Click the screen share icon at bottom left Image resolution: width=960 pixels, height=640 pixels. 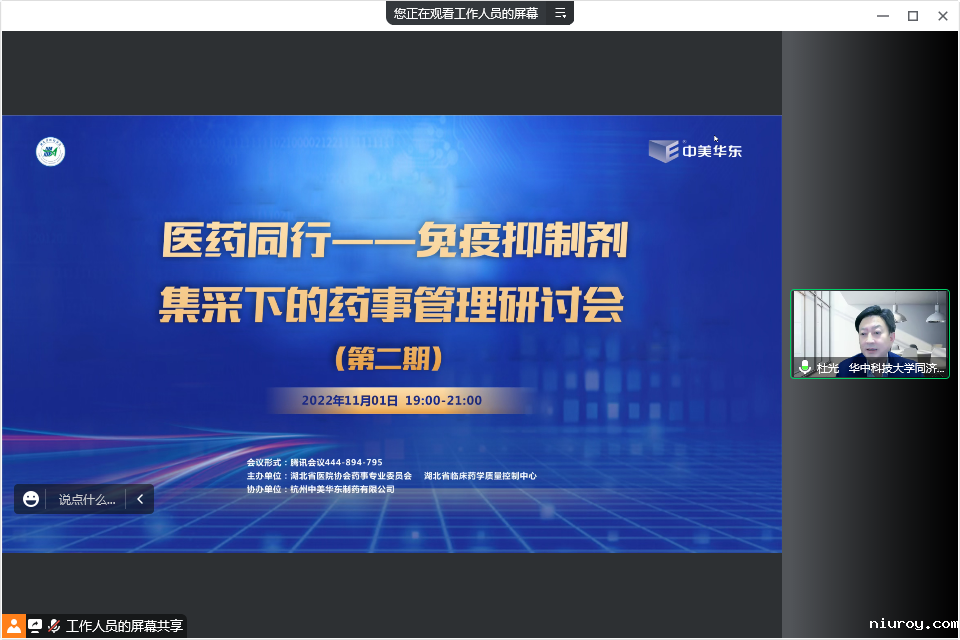[x=35, y=626]
